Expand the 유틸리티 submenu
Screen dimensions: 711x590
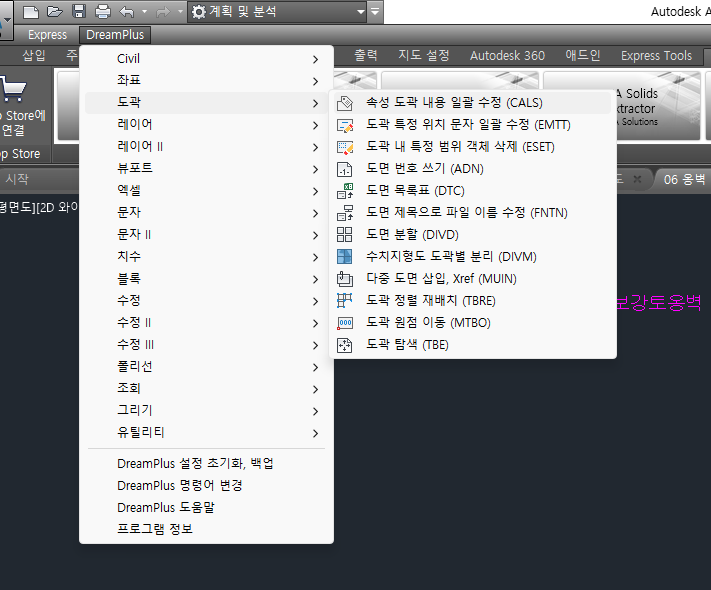[x=206, y=433]
